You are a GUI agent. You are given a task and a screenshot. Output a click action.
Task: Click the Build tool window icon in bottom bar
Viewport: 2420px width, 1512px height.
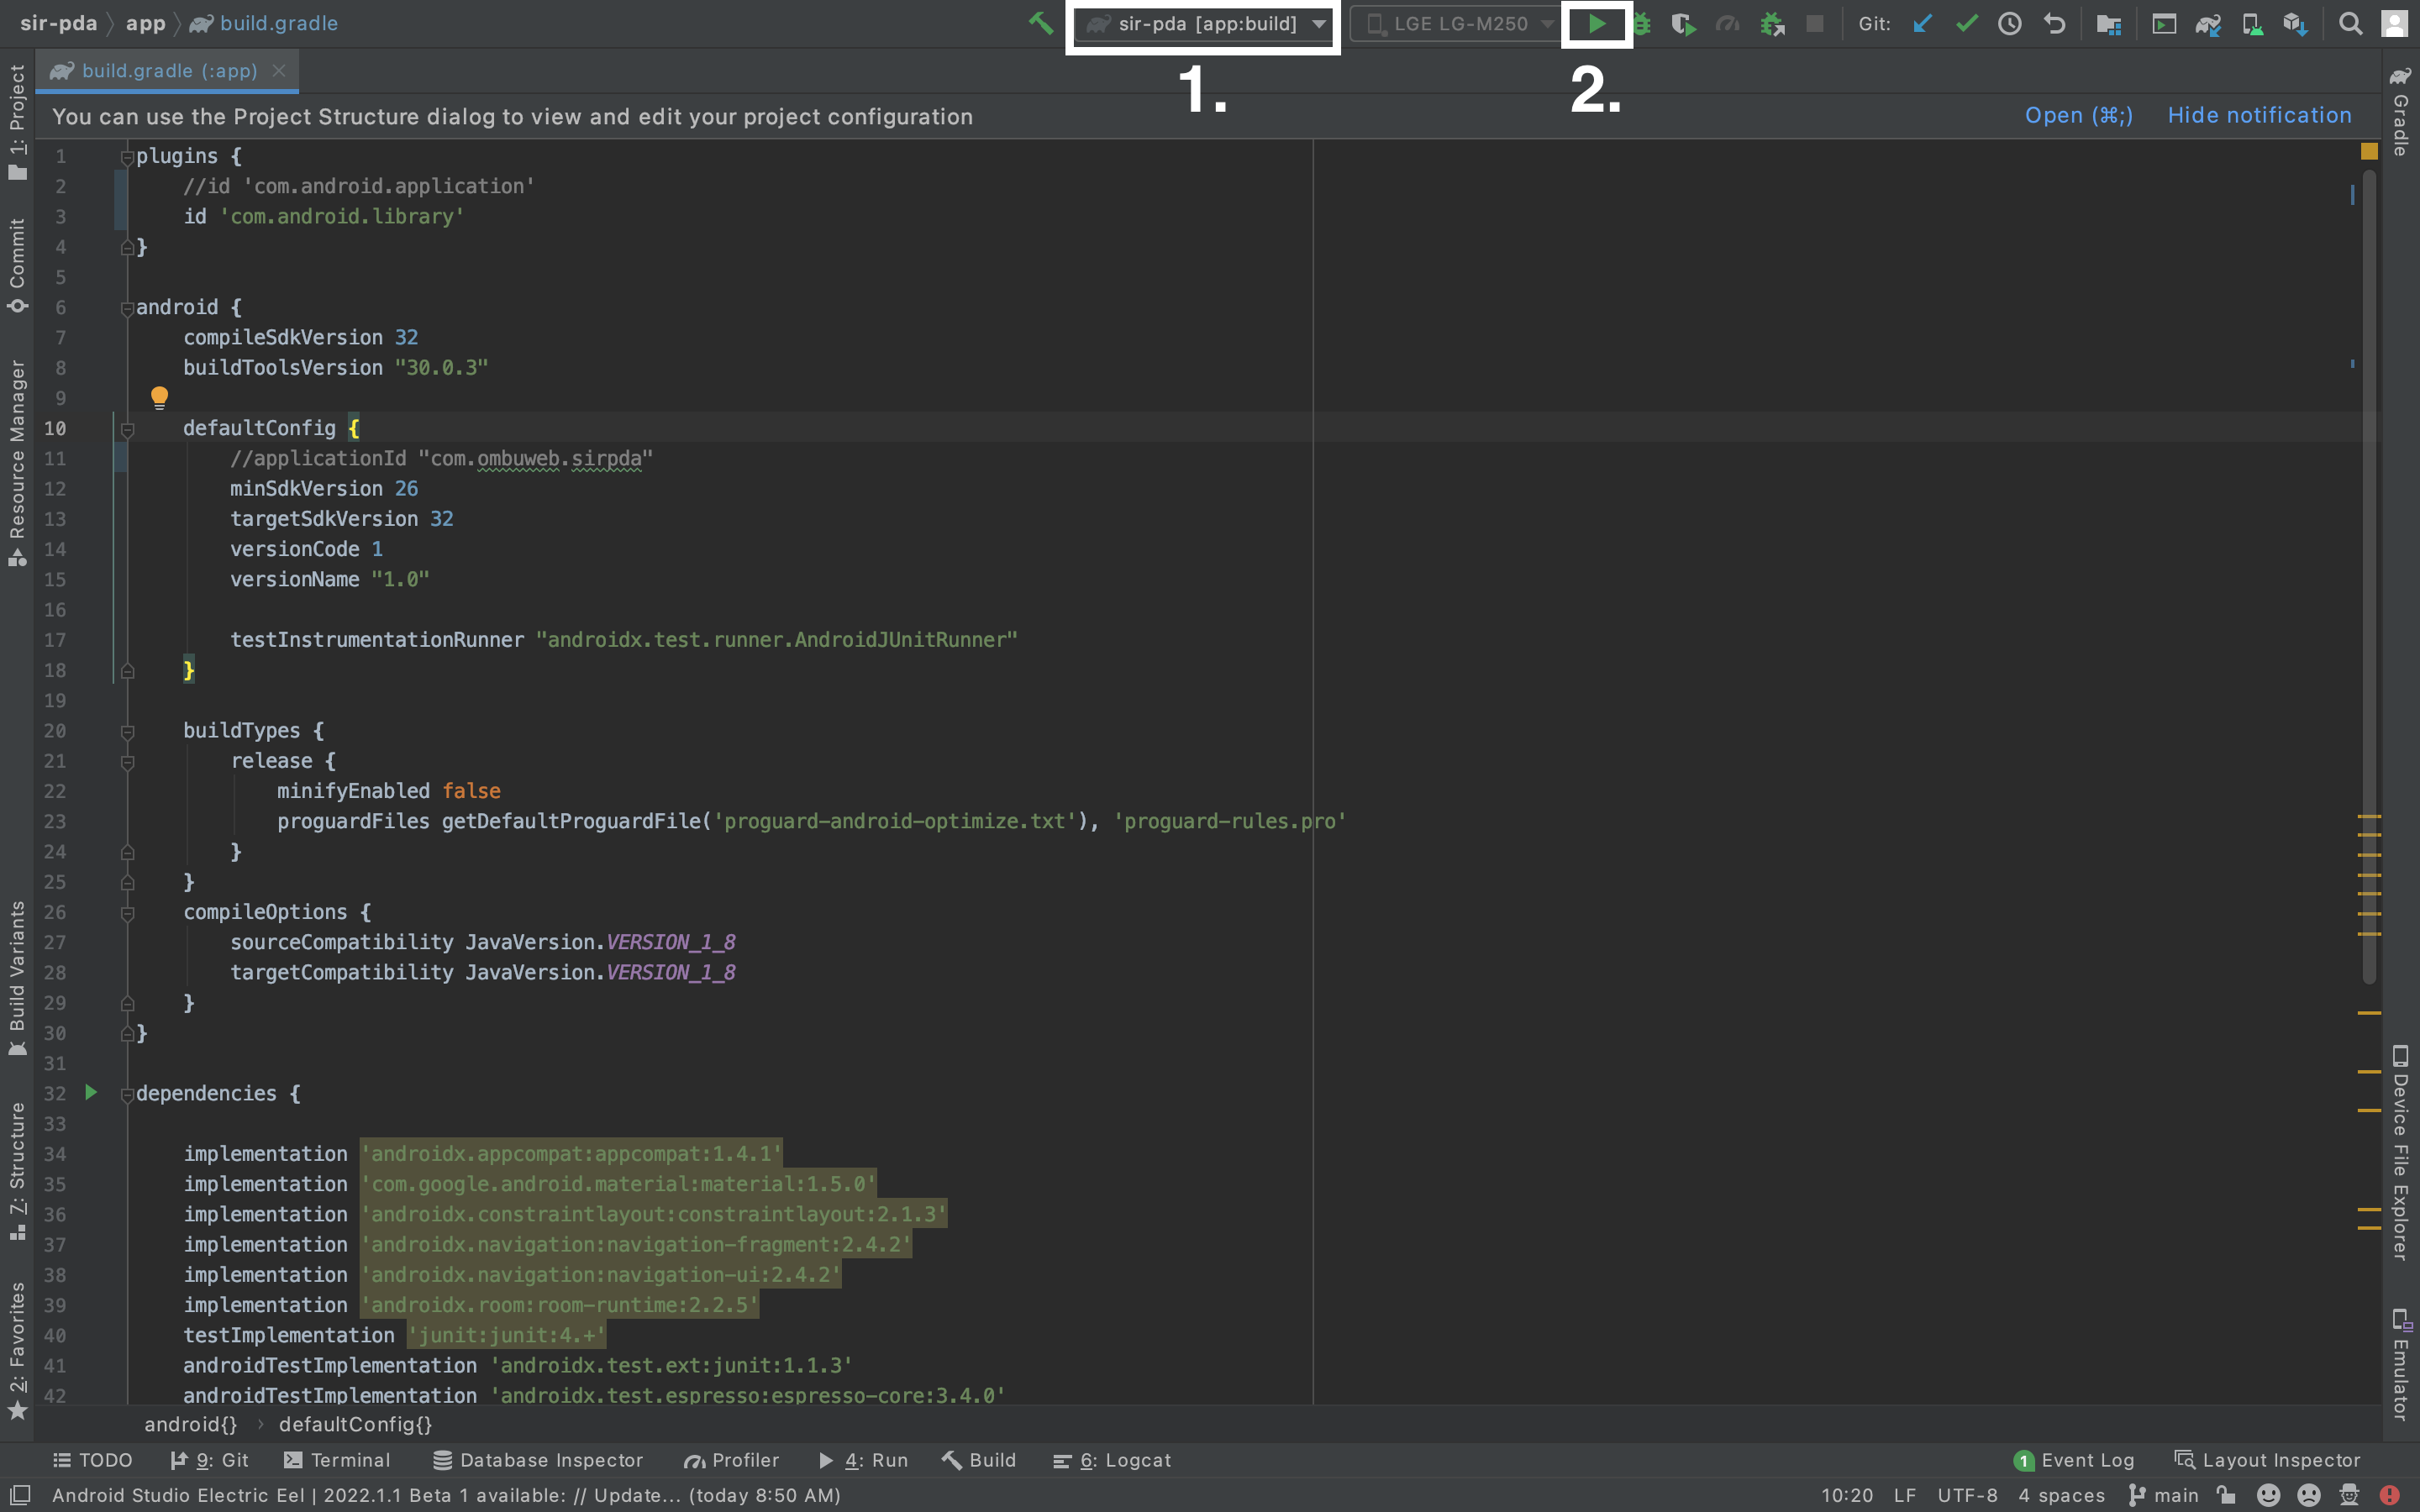coord(977,1460)
